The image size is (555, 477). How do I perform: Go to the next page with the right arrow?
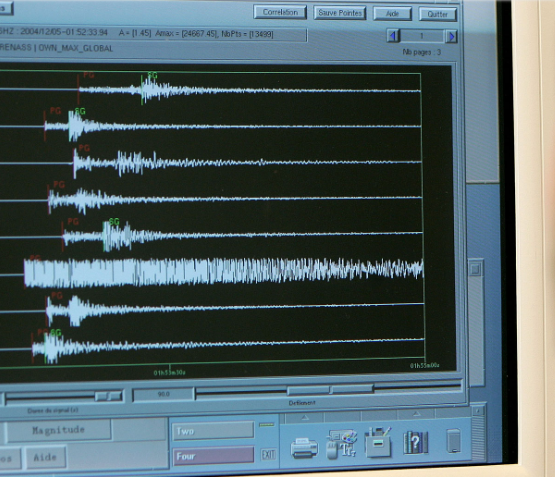451,36
